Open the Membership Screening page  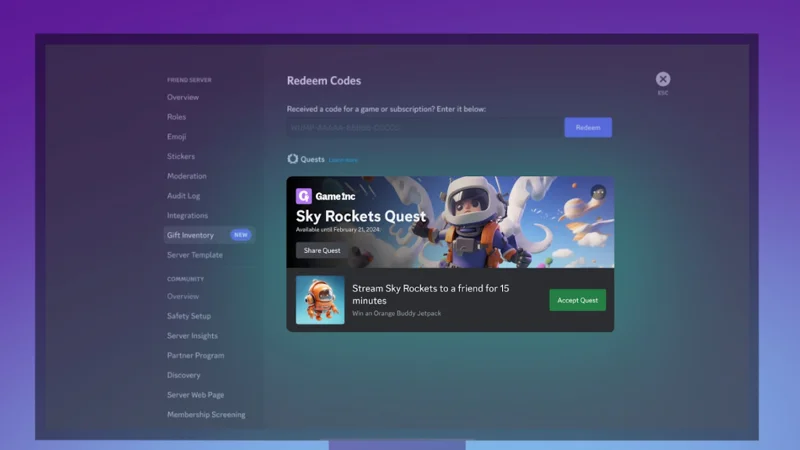pos(206,415)
